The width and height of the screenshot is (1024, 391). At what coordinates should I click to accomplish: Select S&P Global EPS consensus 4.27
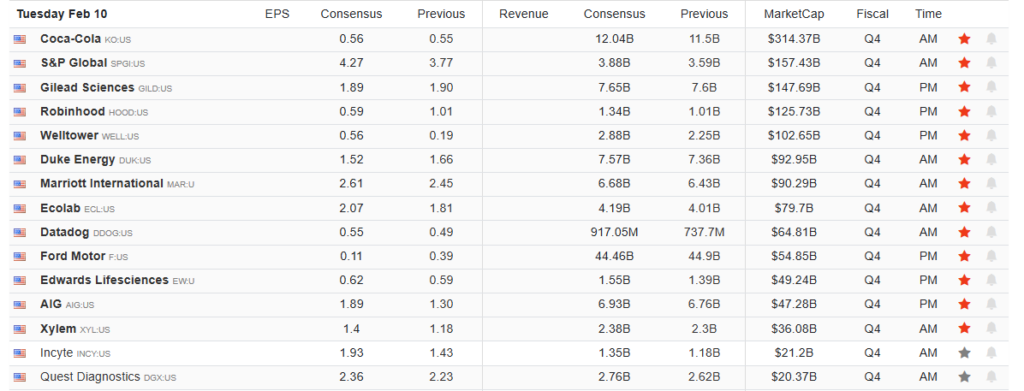(351, 63)
